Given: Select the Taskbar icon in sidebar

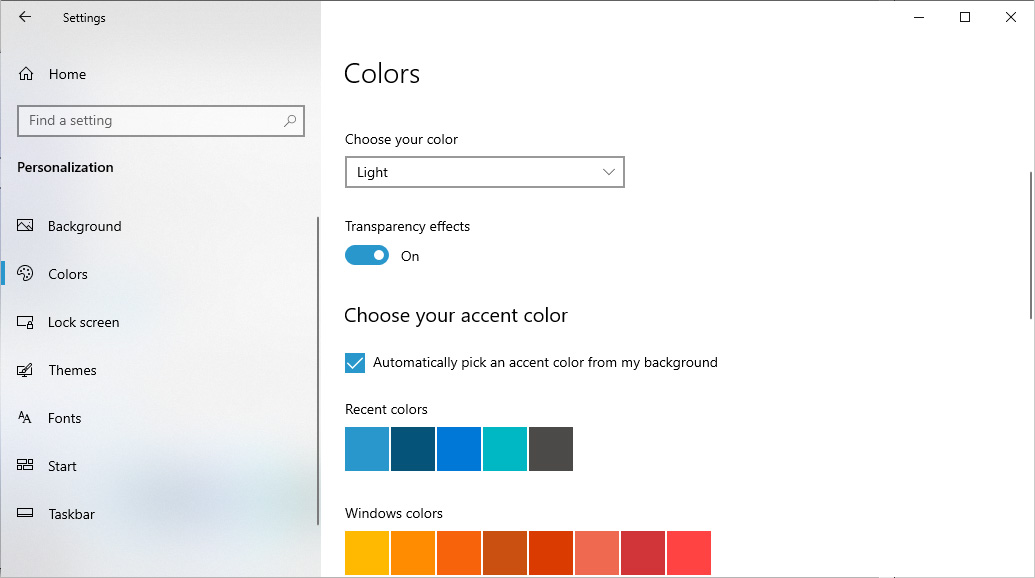Looking at the screenshot, I should pyautogui.click(x=25, y=514).
